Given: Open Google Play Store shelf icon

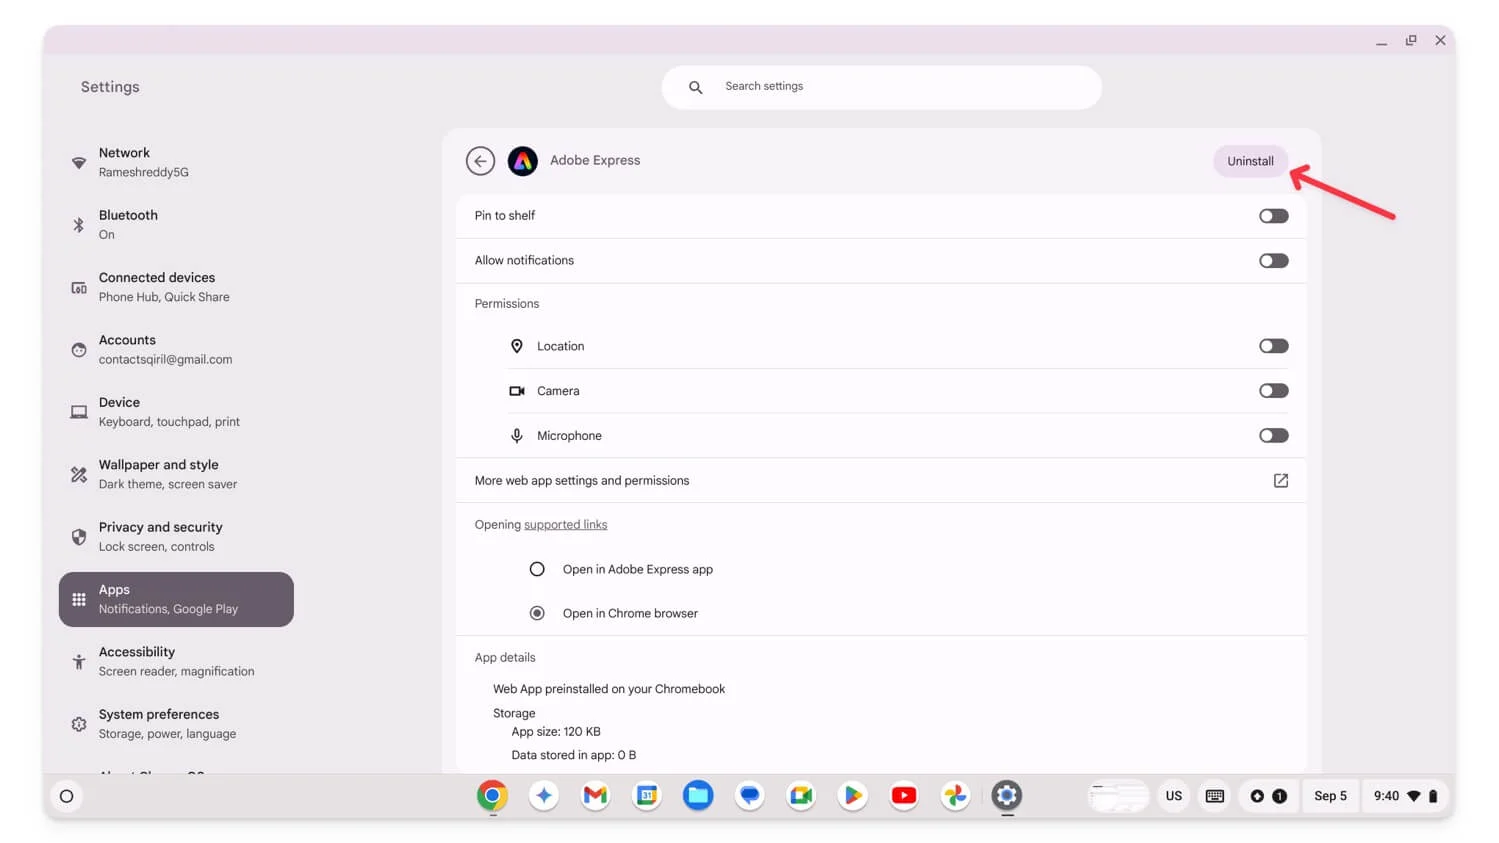Looking at the screenshot, I should tap(852, 796).
